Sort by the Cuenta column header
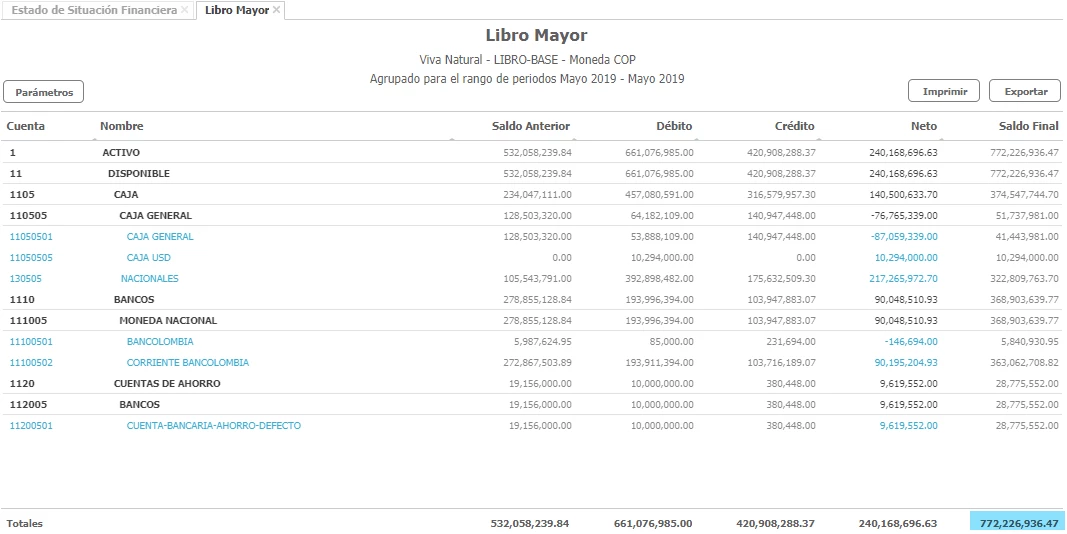Viewport: 1067px width, 534px height. coord(26,126)
